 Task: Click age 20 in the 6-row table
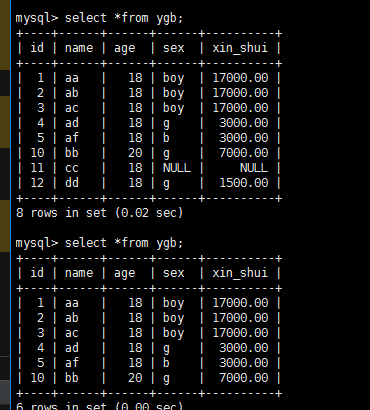pos(135,378)
